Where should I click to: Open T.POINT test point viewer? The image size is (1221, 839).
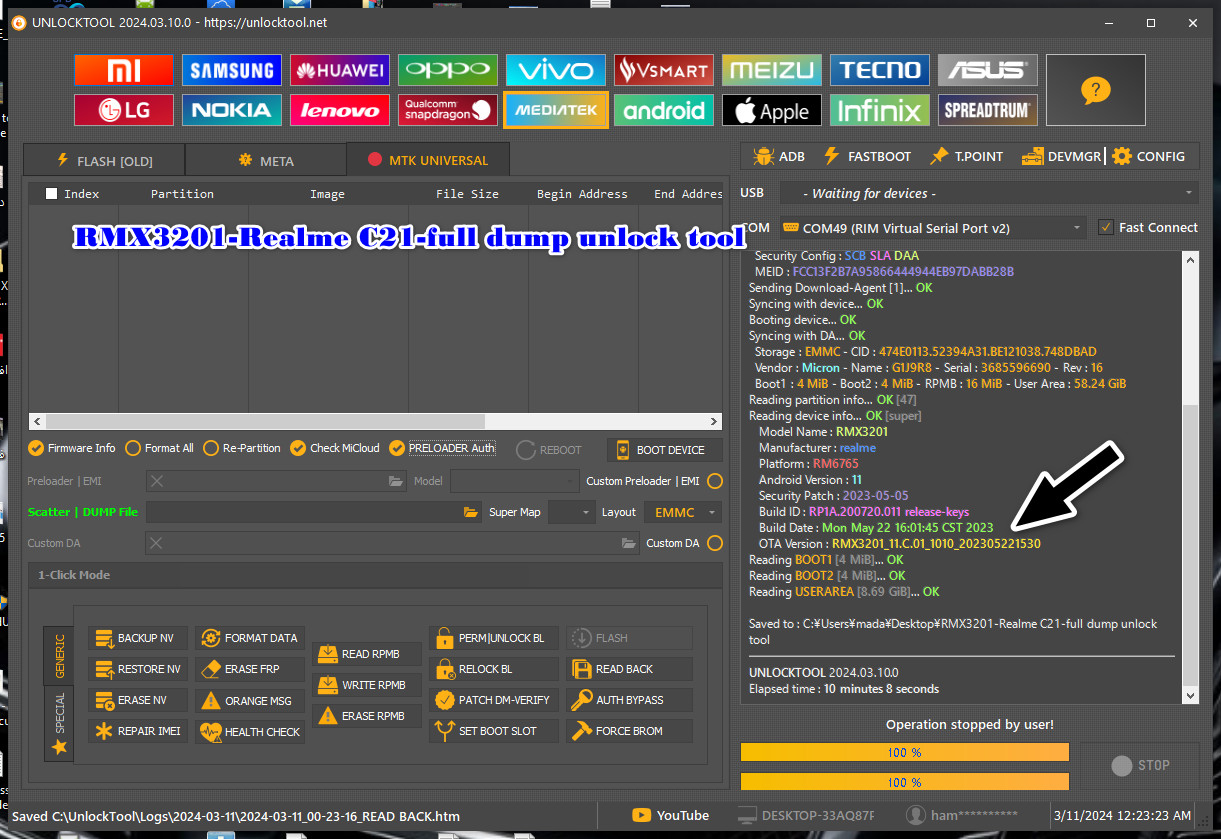pyautogui.click(x=965, y=157)
